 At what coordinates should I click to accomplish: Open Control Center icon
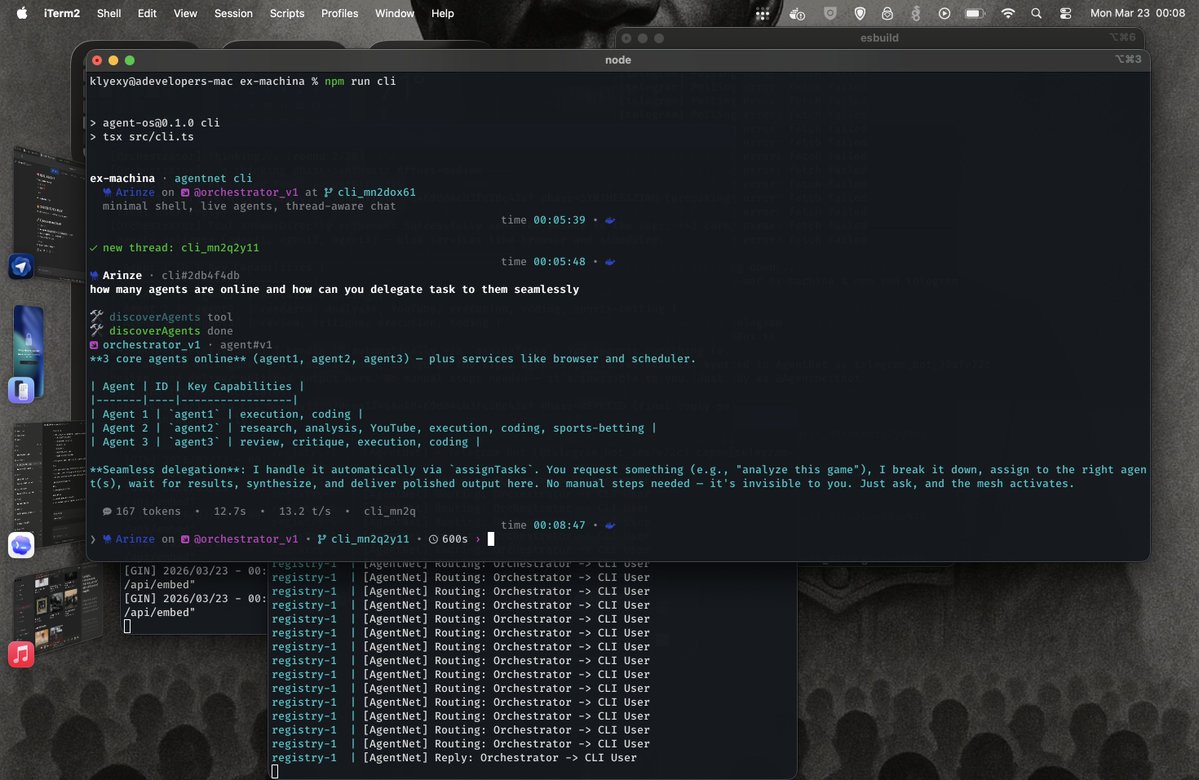coord(1065,13)
